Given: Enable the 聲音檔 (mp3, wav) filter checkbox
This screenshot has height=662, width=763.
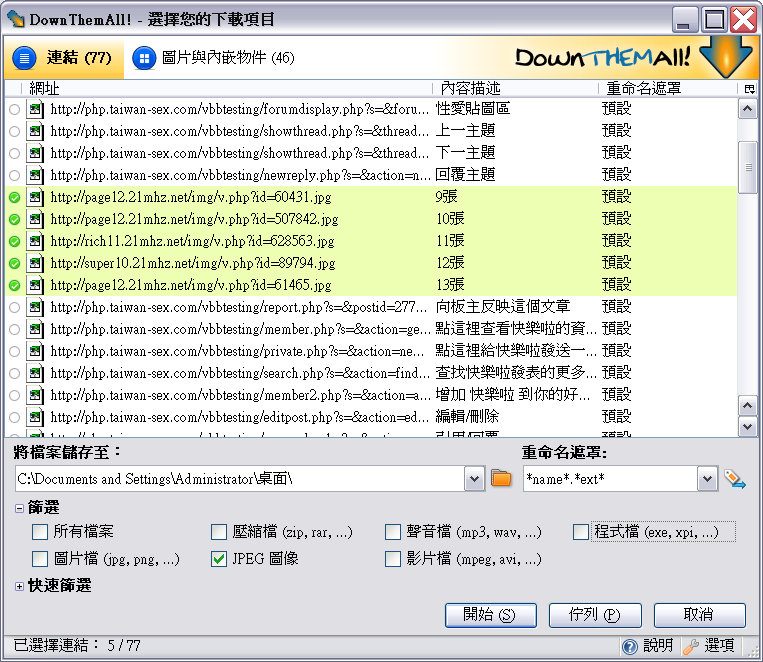Looking at the screenshot, I should 393,532.
